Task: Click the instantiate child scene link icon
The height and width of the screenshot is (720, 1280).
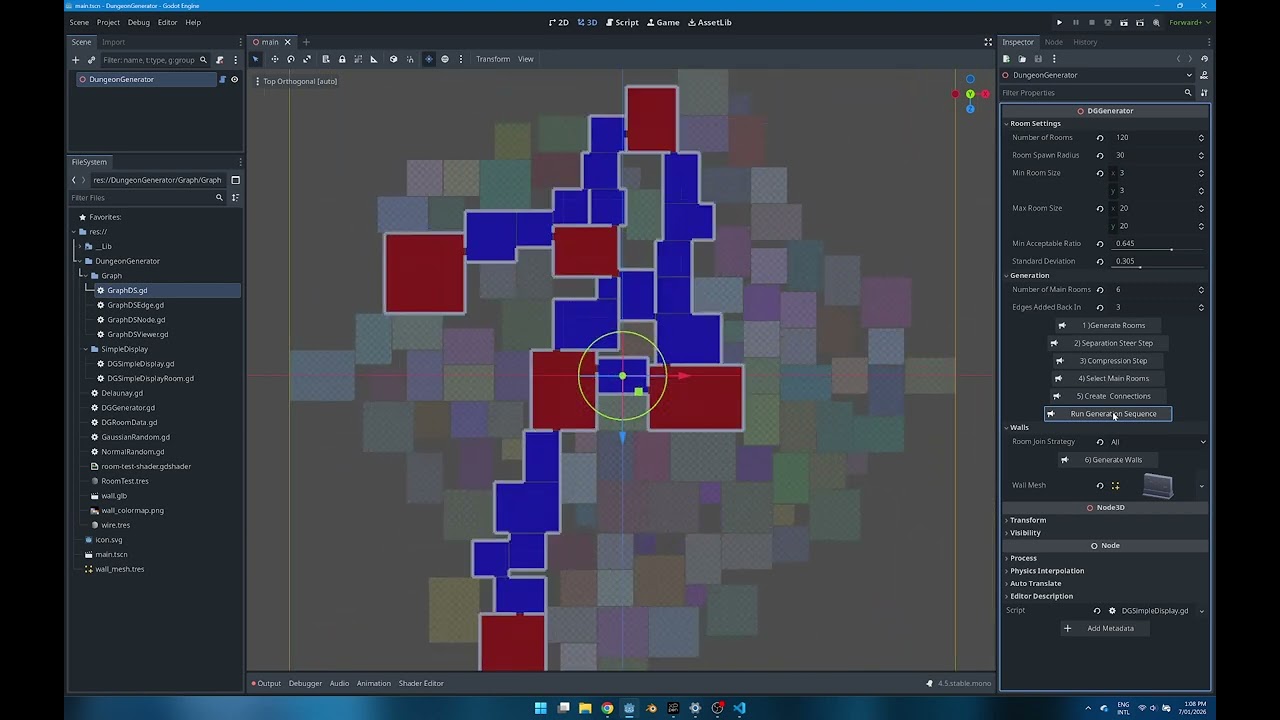Action: click(91, 60)
